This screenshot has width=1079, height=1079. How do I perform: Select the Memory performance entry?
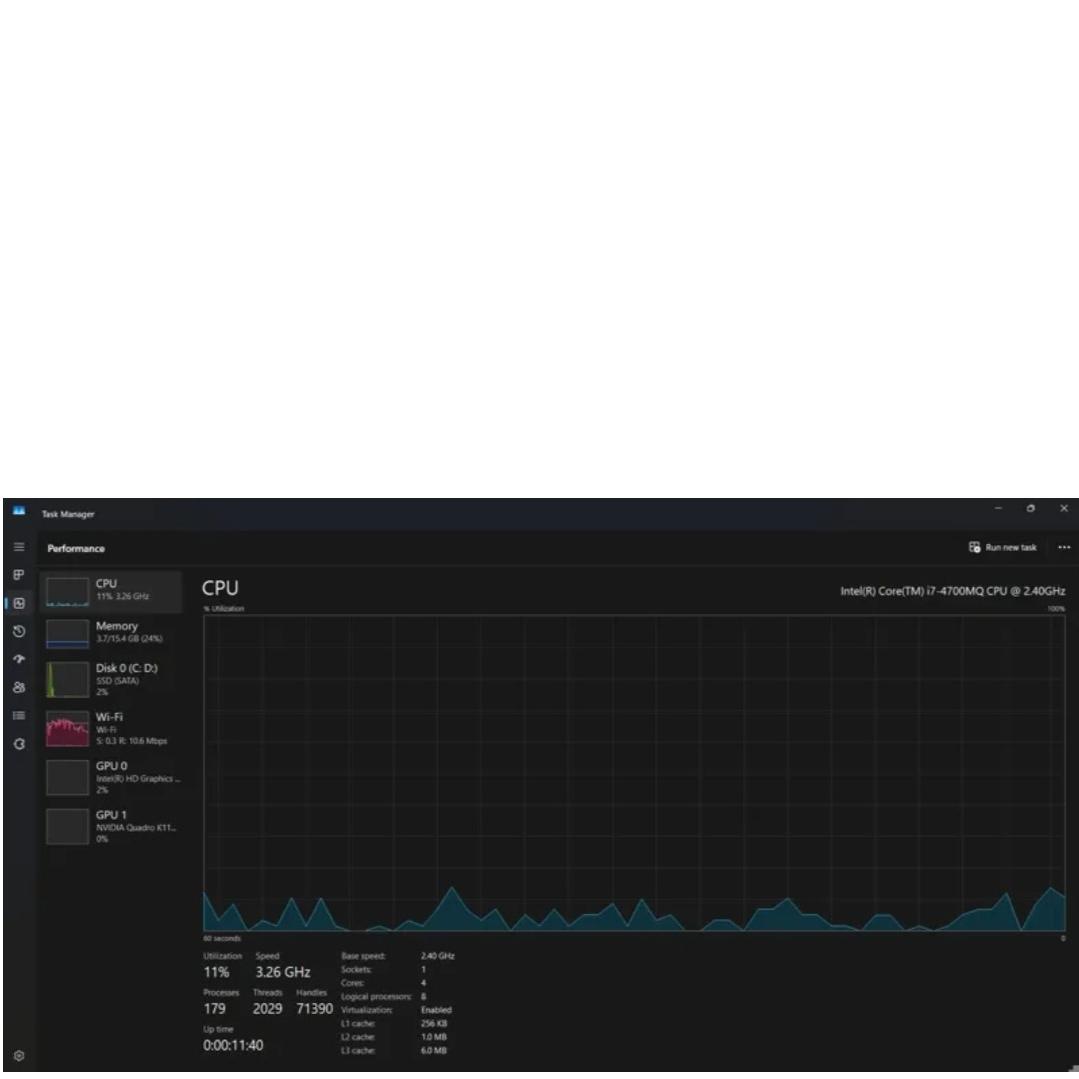coord(112,633)
